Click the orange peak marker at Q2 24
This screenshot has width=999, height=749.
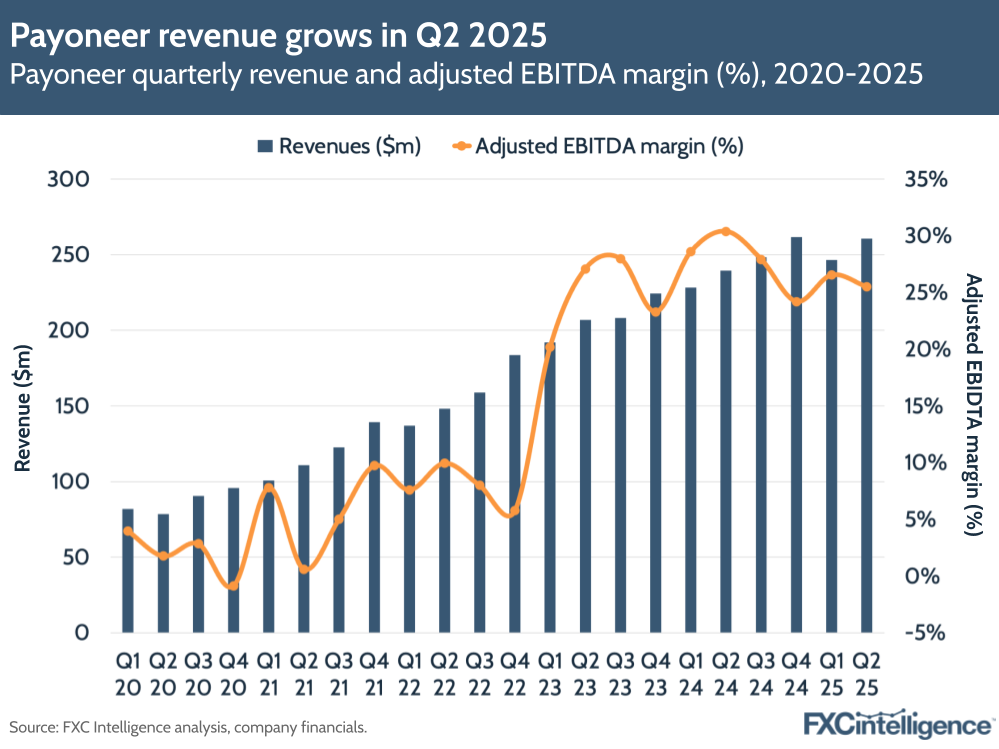tap(726, 230)
